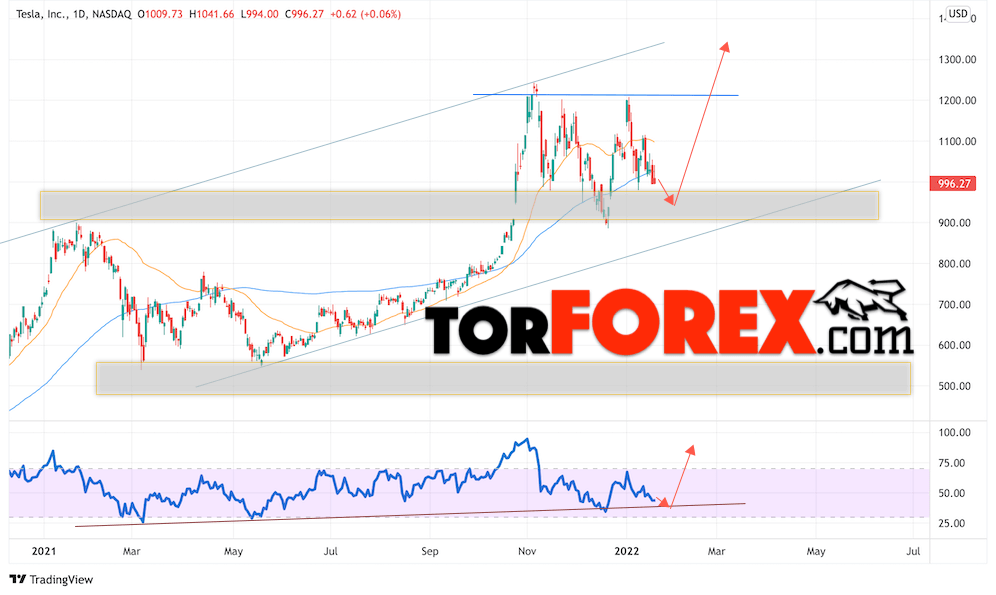Click the 900.00 price axis label

(x=957, y=223)
